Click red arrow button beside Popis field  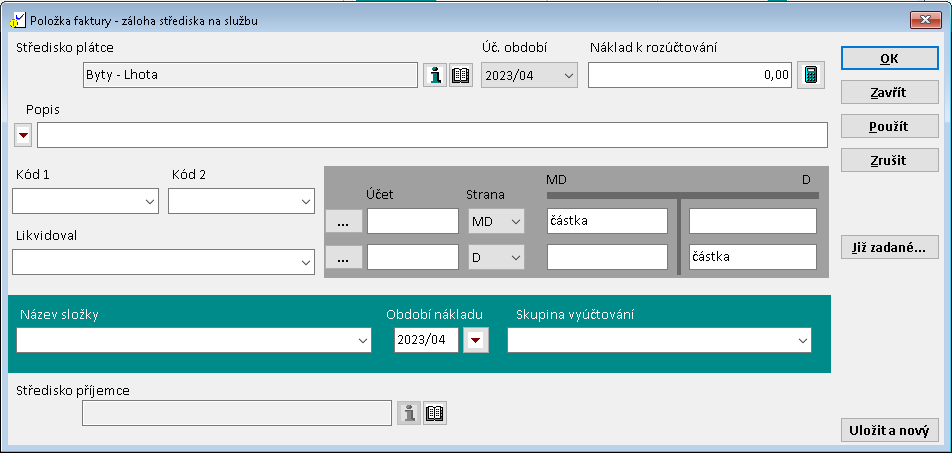click(x=23, y=135)
